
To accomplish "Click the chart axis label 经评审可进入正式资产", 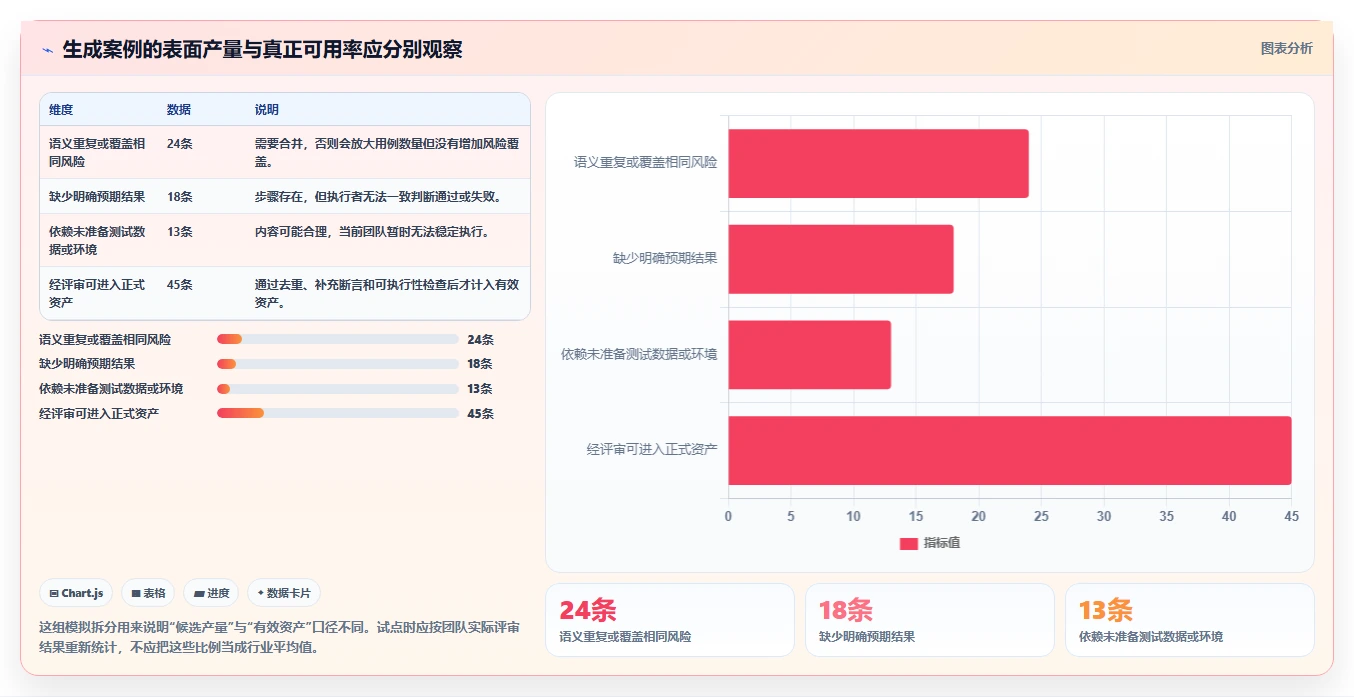I will [652, 450].
